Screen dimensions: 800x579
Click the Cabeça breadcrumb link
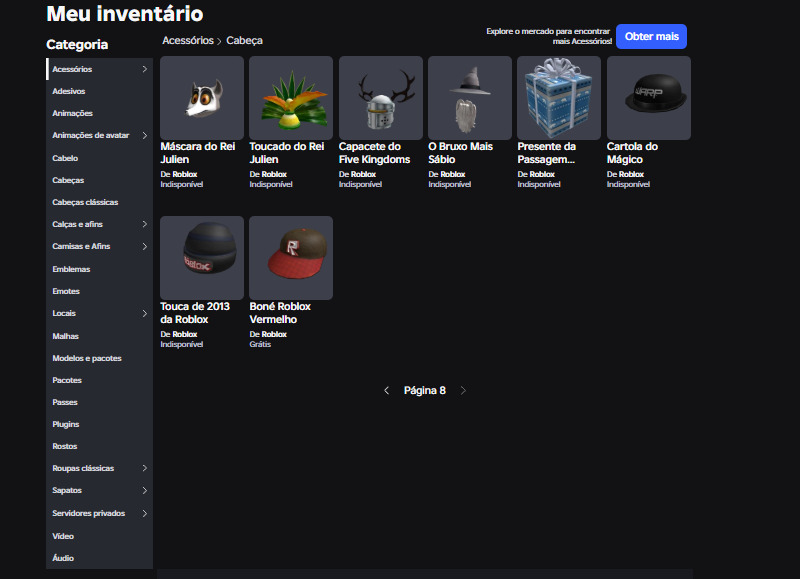[x=244, y=40]
